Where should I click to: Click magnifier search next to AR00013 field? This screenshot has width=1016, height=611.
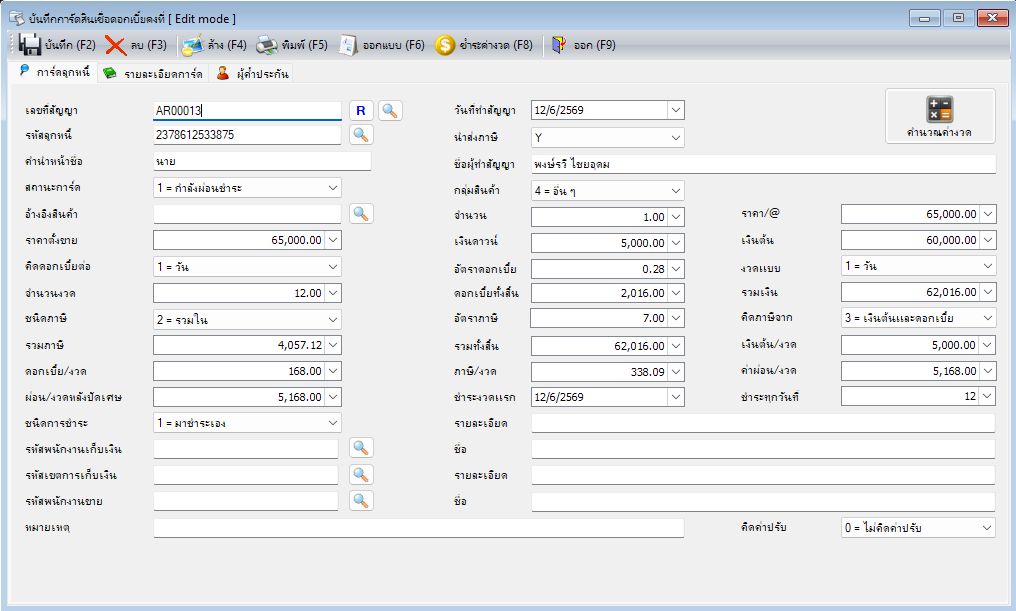[x=389, y=111]
